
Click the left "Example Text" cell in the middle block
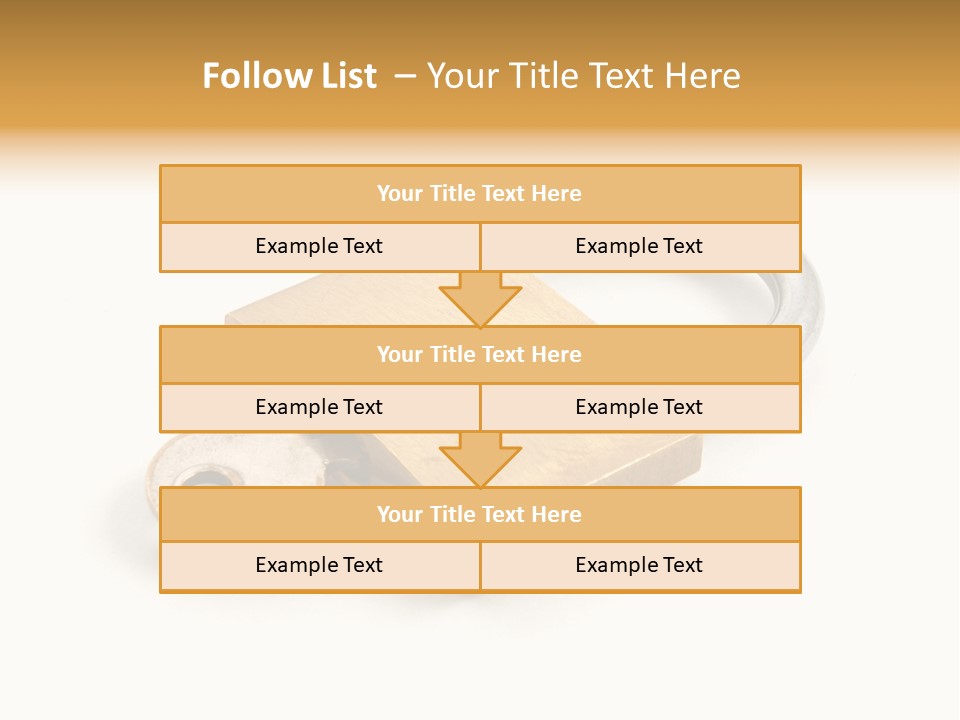319,408
